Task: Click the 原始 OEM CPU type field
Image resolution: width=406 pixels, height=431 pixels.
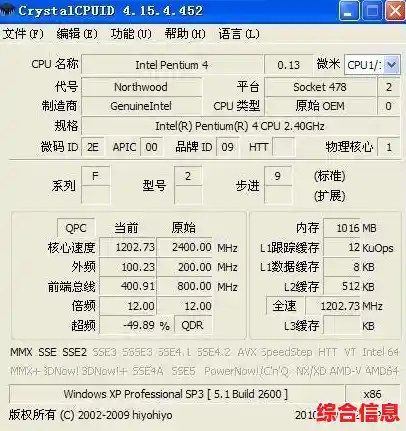Action: click(x=320, y=106)
